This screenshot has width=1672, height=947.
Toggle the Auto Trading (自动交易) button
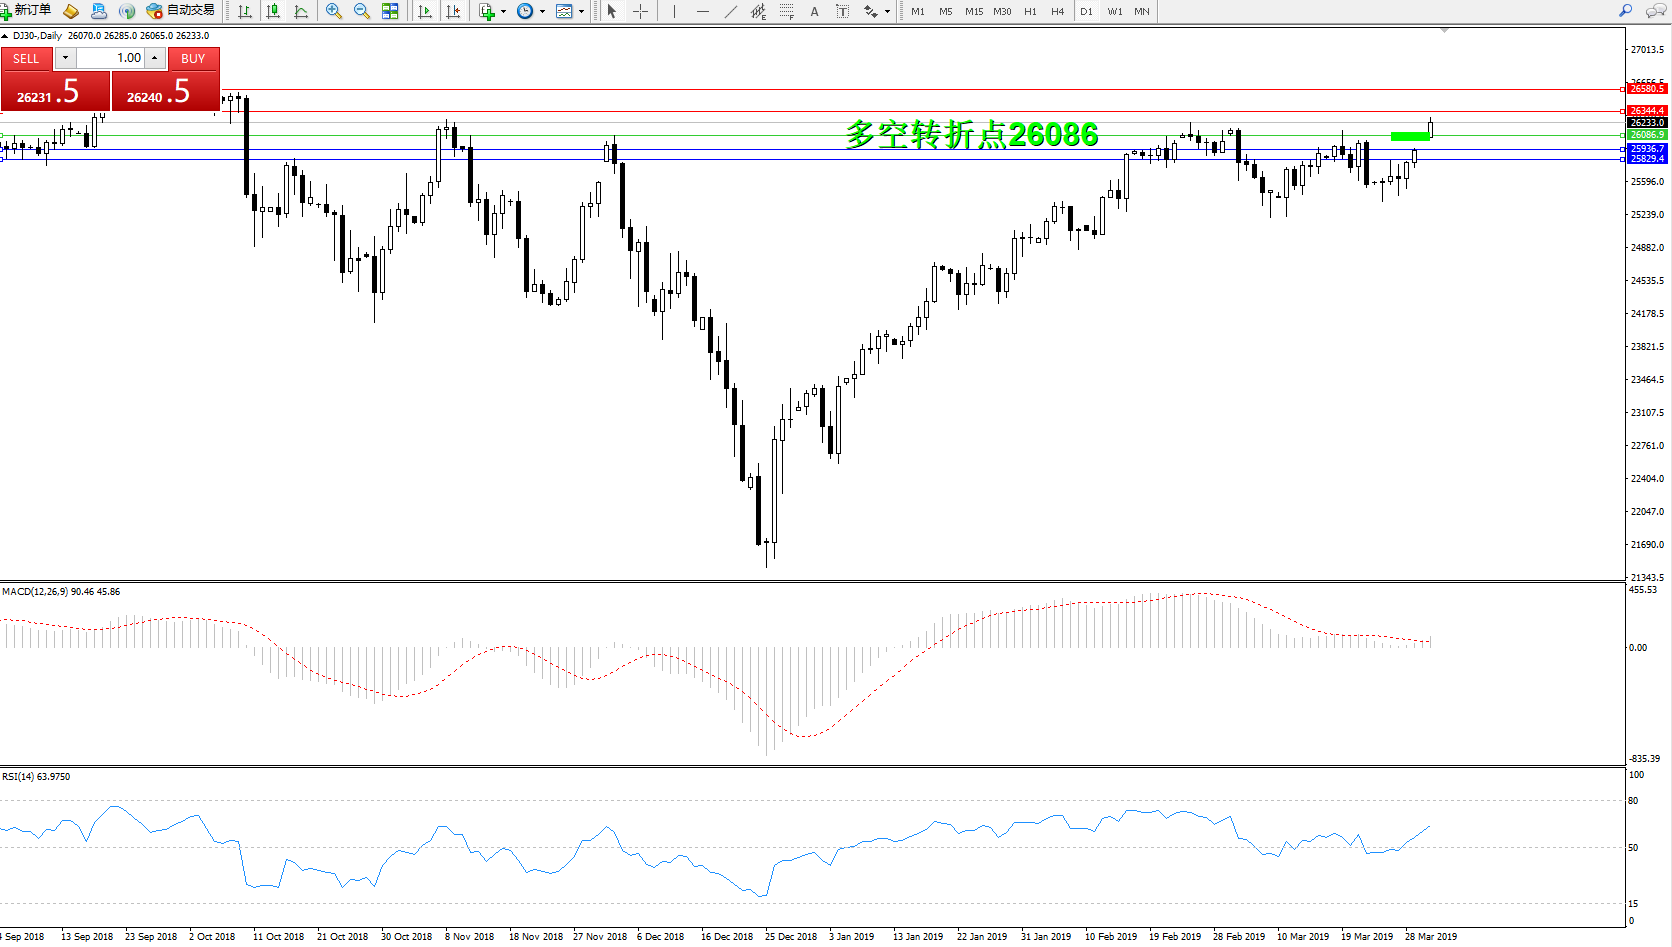(181, 11)
